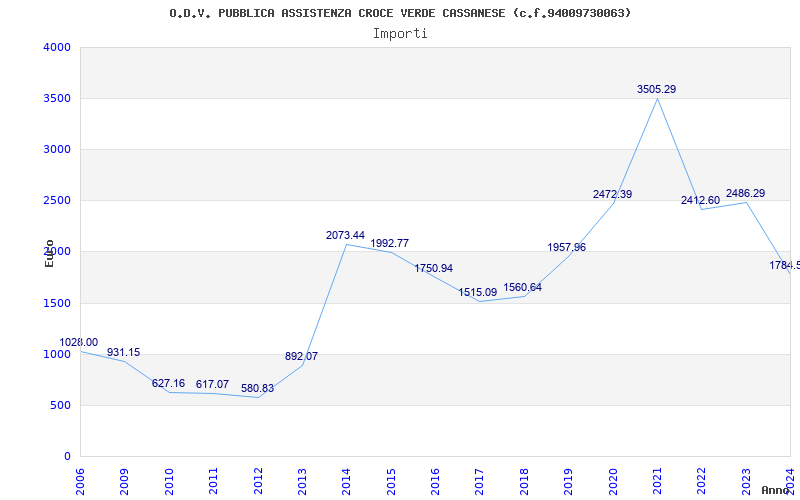The image size is (800, 500).
Task: Click the data label 1957.96
Action: (x=566, y=247)
